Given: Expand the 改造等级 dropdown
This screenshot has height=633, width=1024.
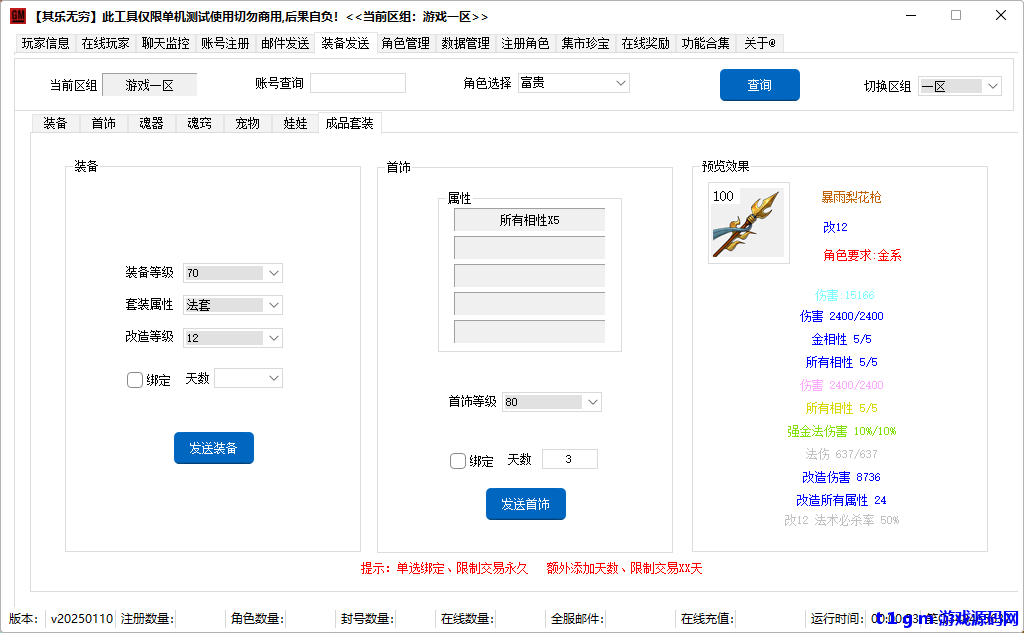Looking at the screenshot, I should (232, 338).
